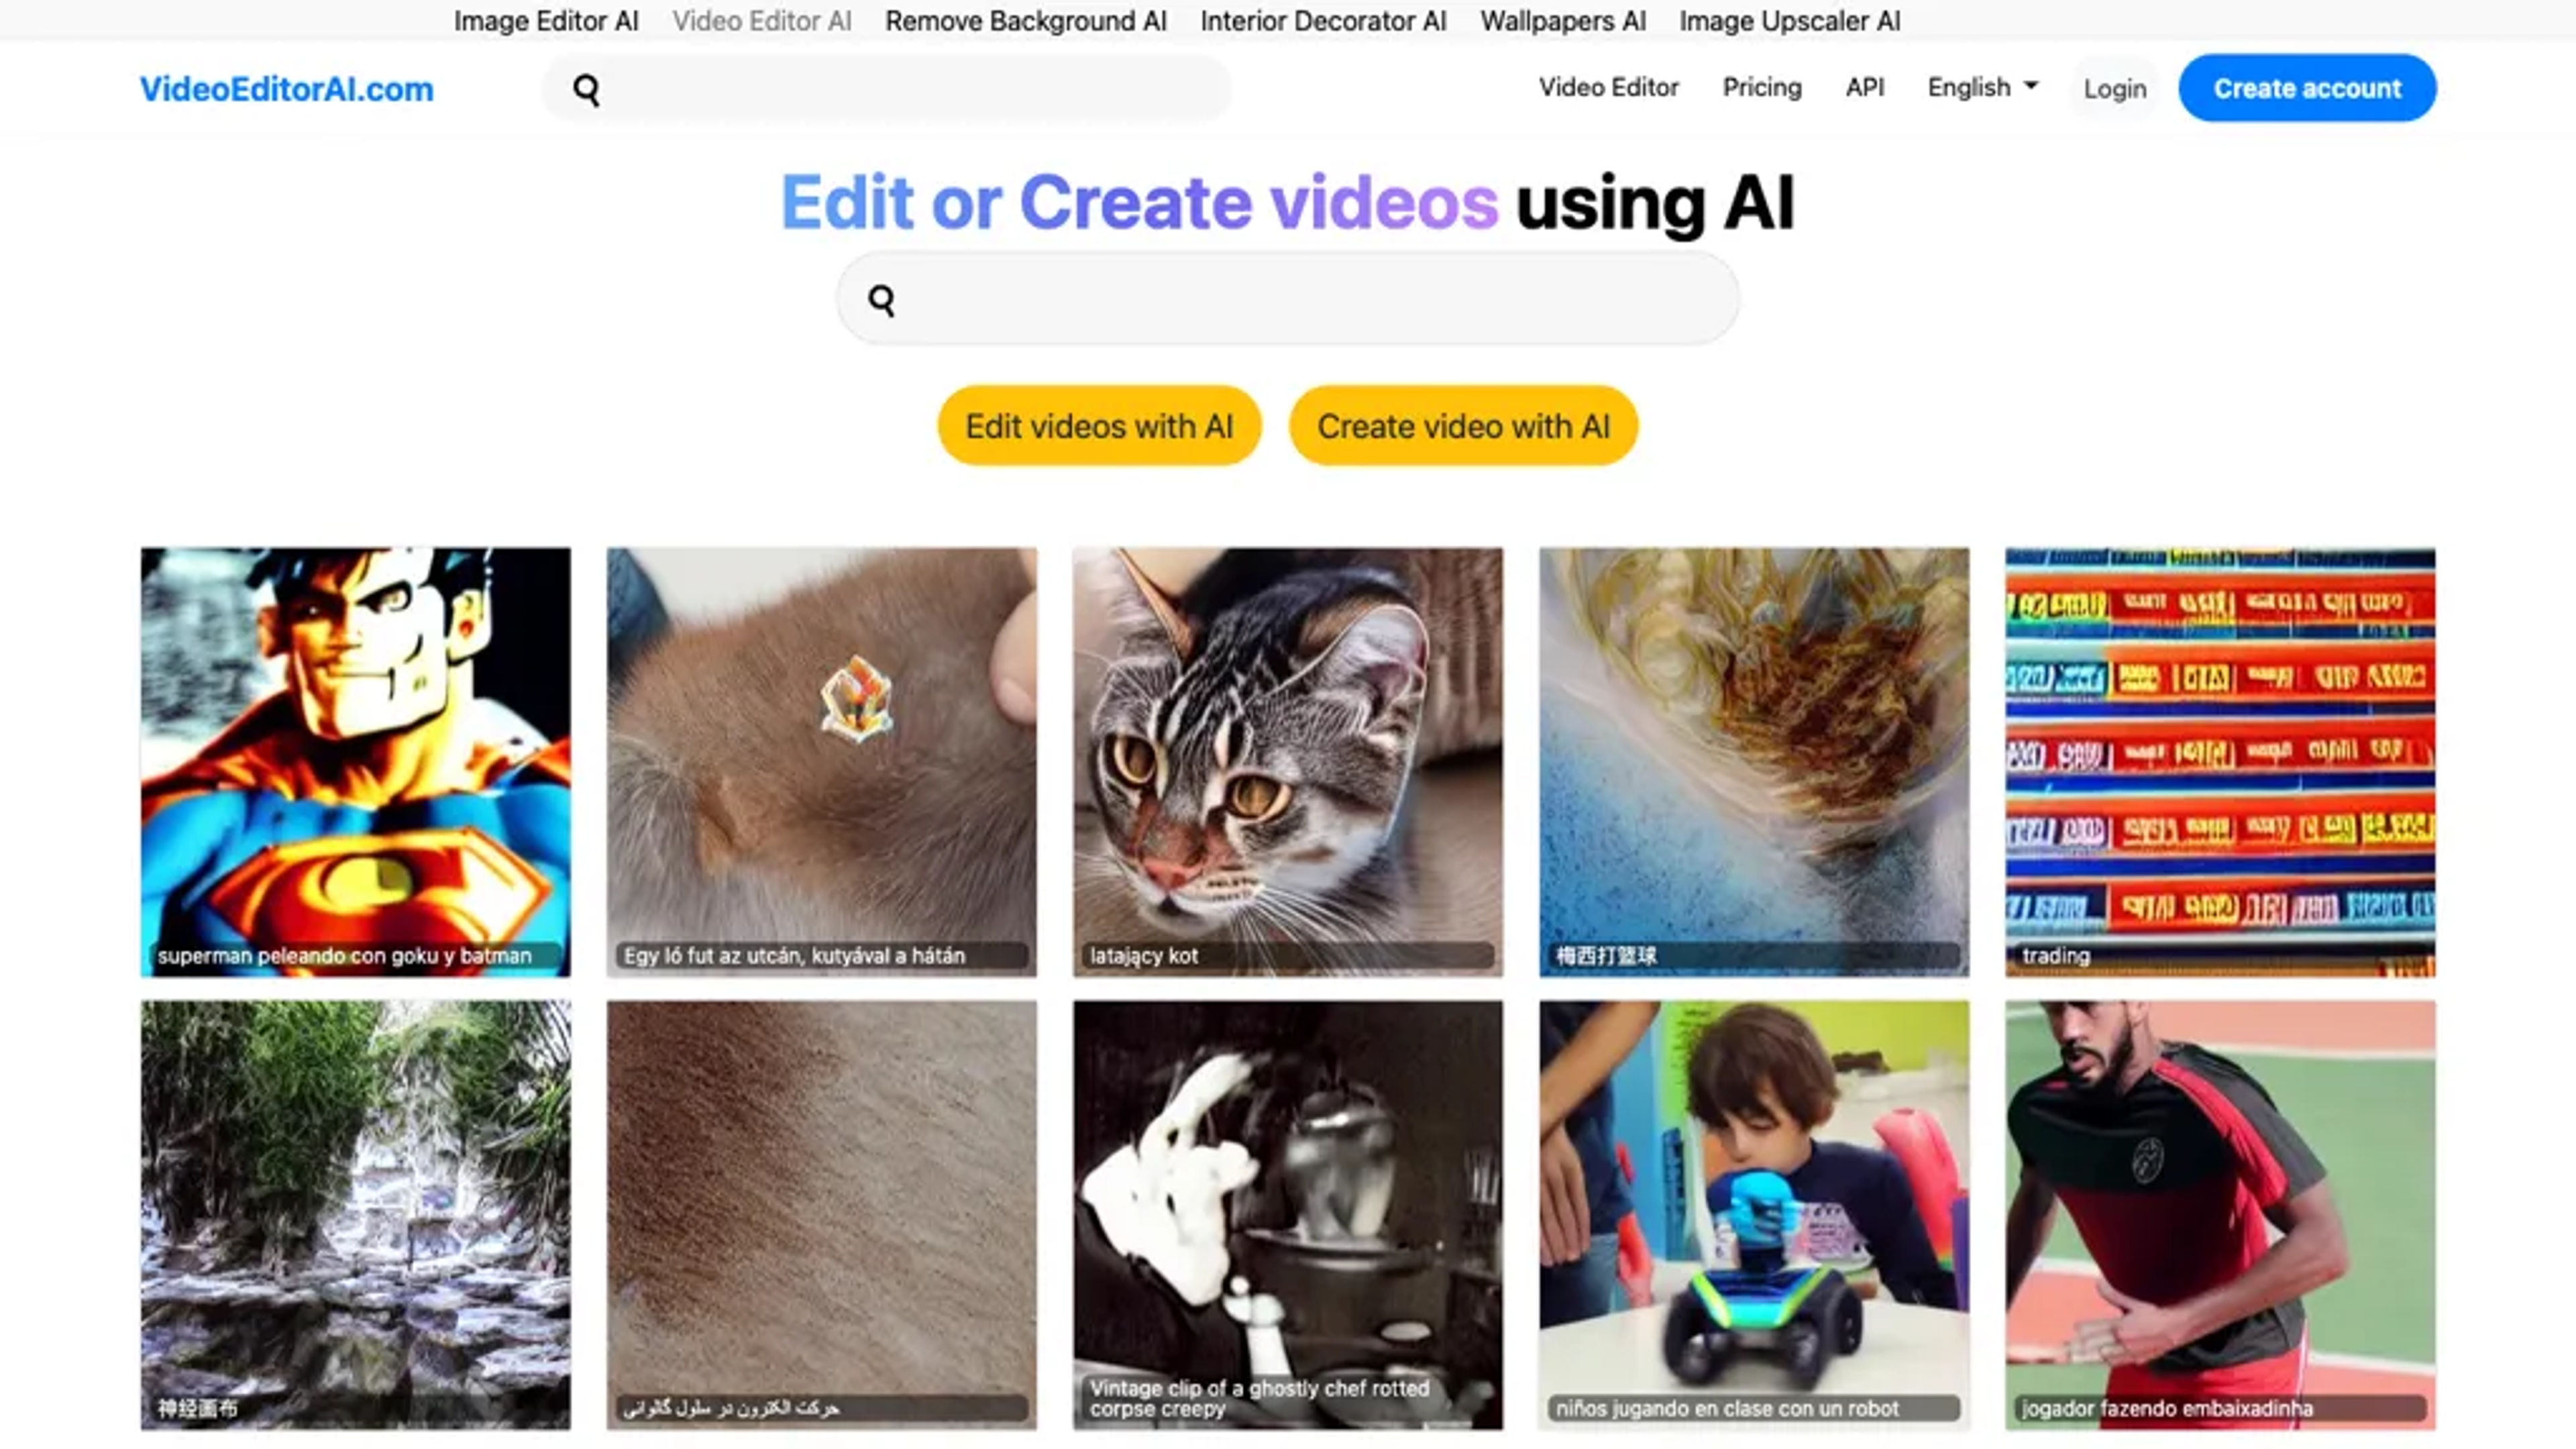Open the Video Editor dropdown menu

pyautogui.click(x=1607, y=87)
